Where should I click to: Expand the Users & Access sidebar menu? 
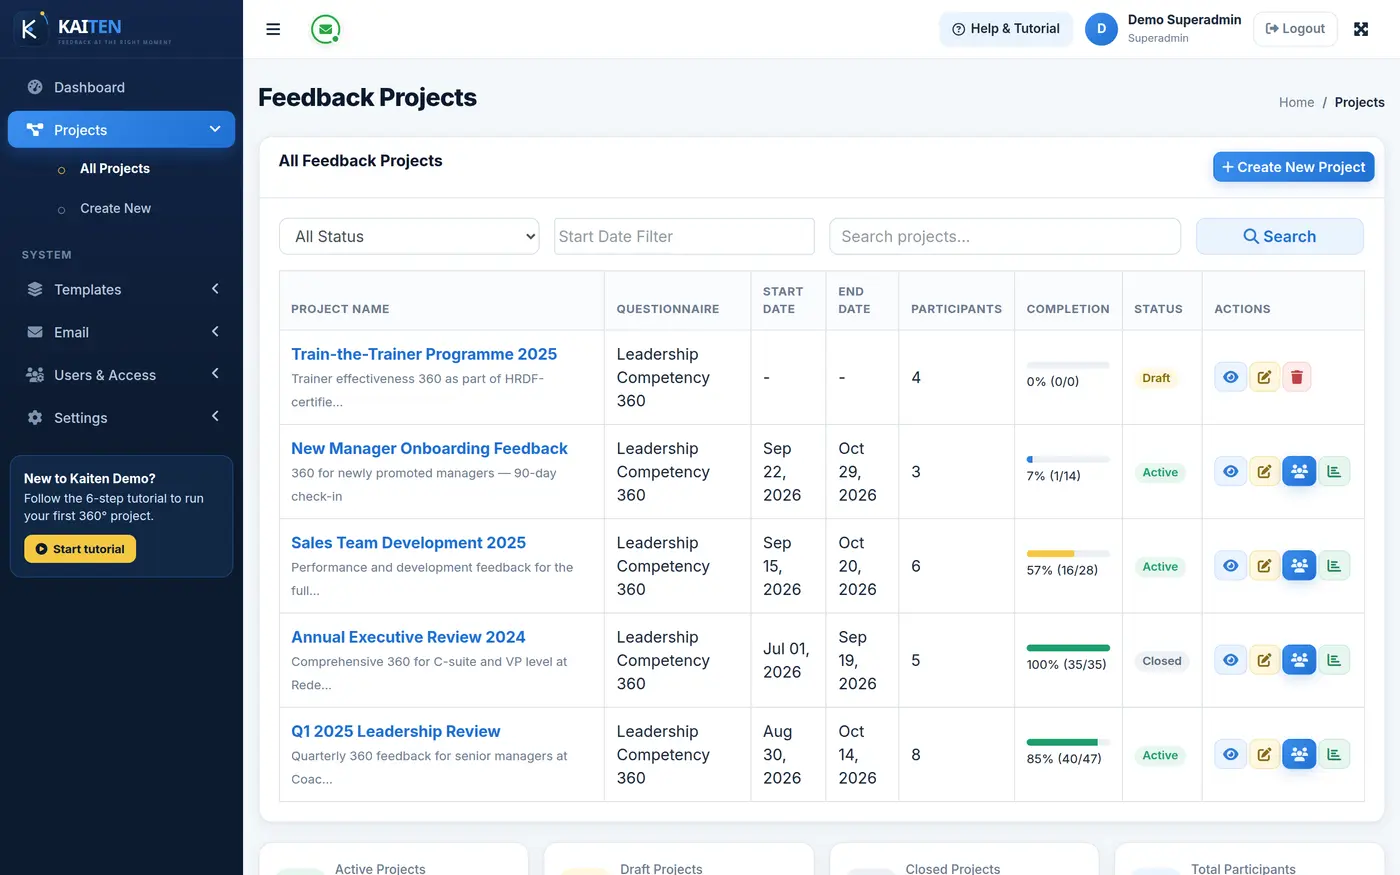(121, 375)
